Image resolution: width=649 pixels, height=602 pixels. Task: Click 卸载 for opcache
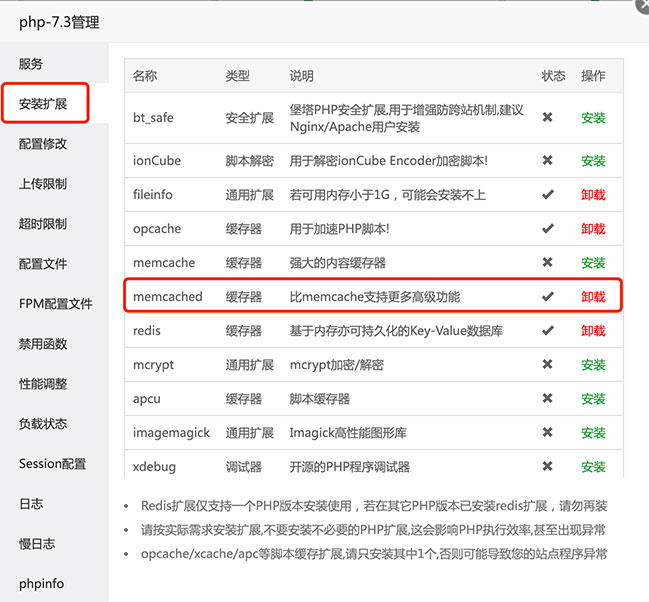tap(593, 229)
